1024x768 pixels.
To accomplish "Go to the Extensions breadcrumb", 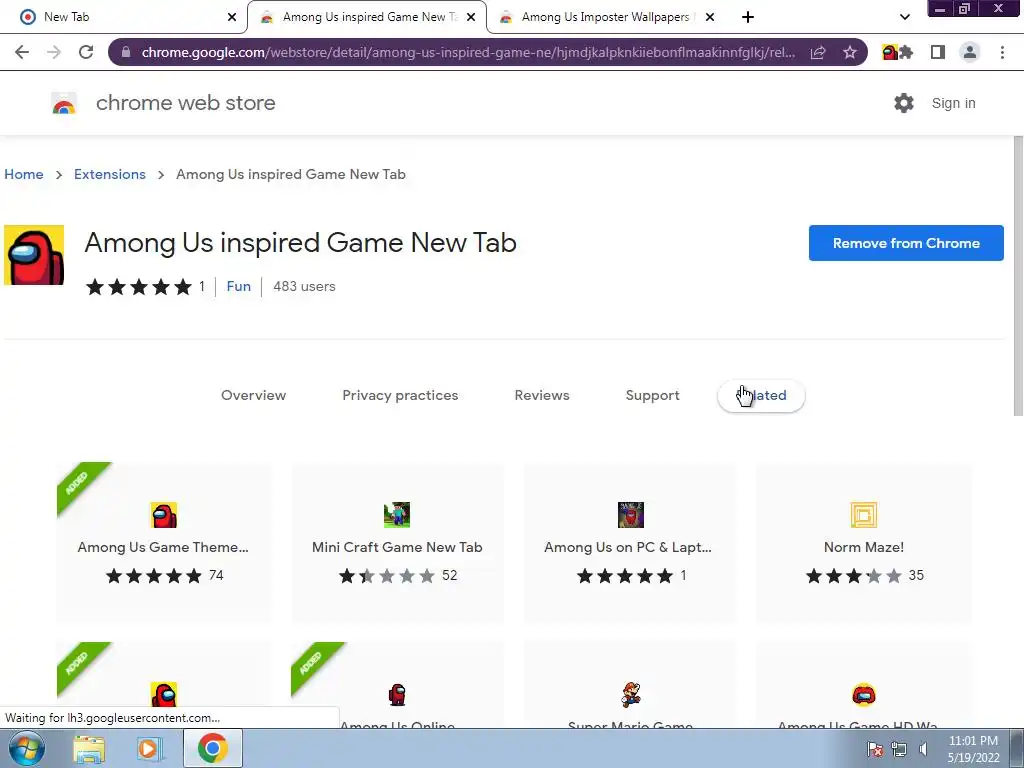I will coord(110,174).
